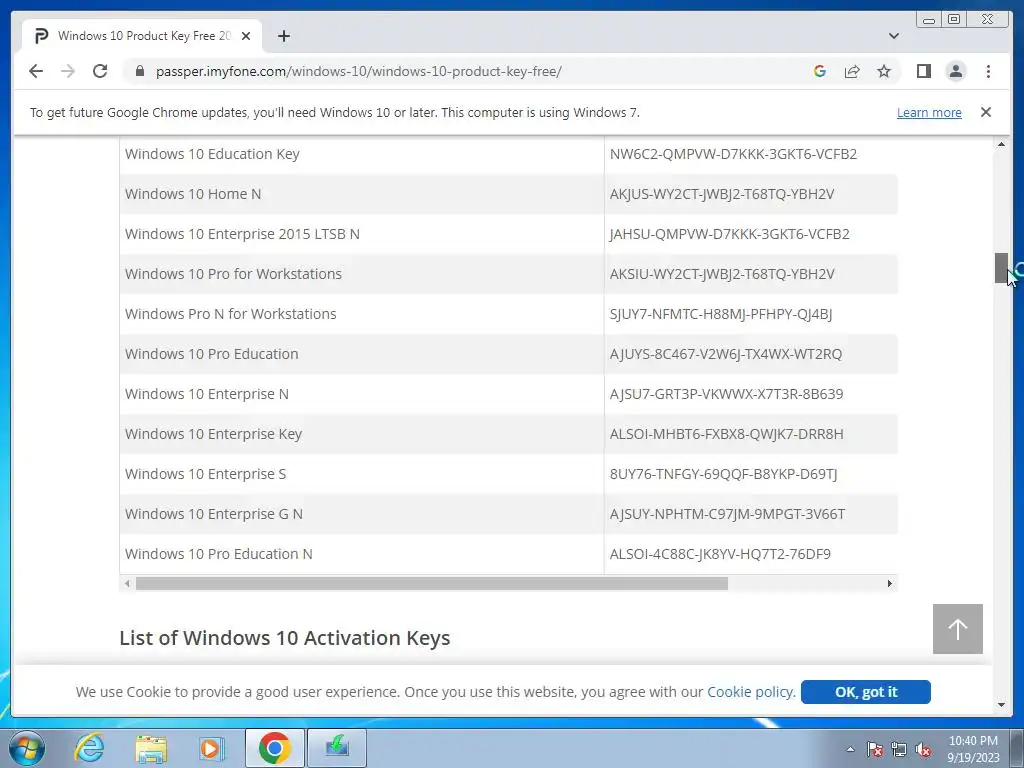Select the Windows 10 Product Key Free tab
This screenshot has height=768, width=1024.
(x=142, y=36)
